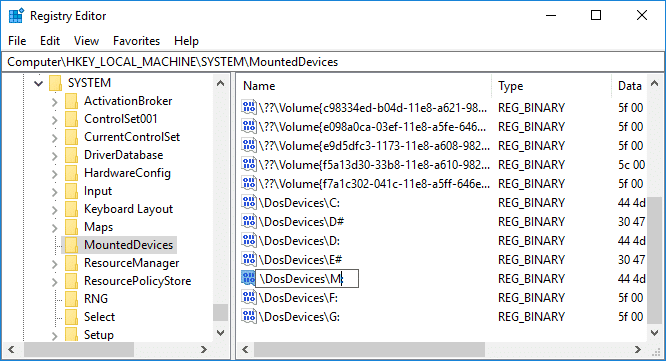Click the Maps folder icon

tap(71, 227)
